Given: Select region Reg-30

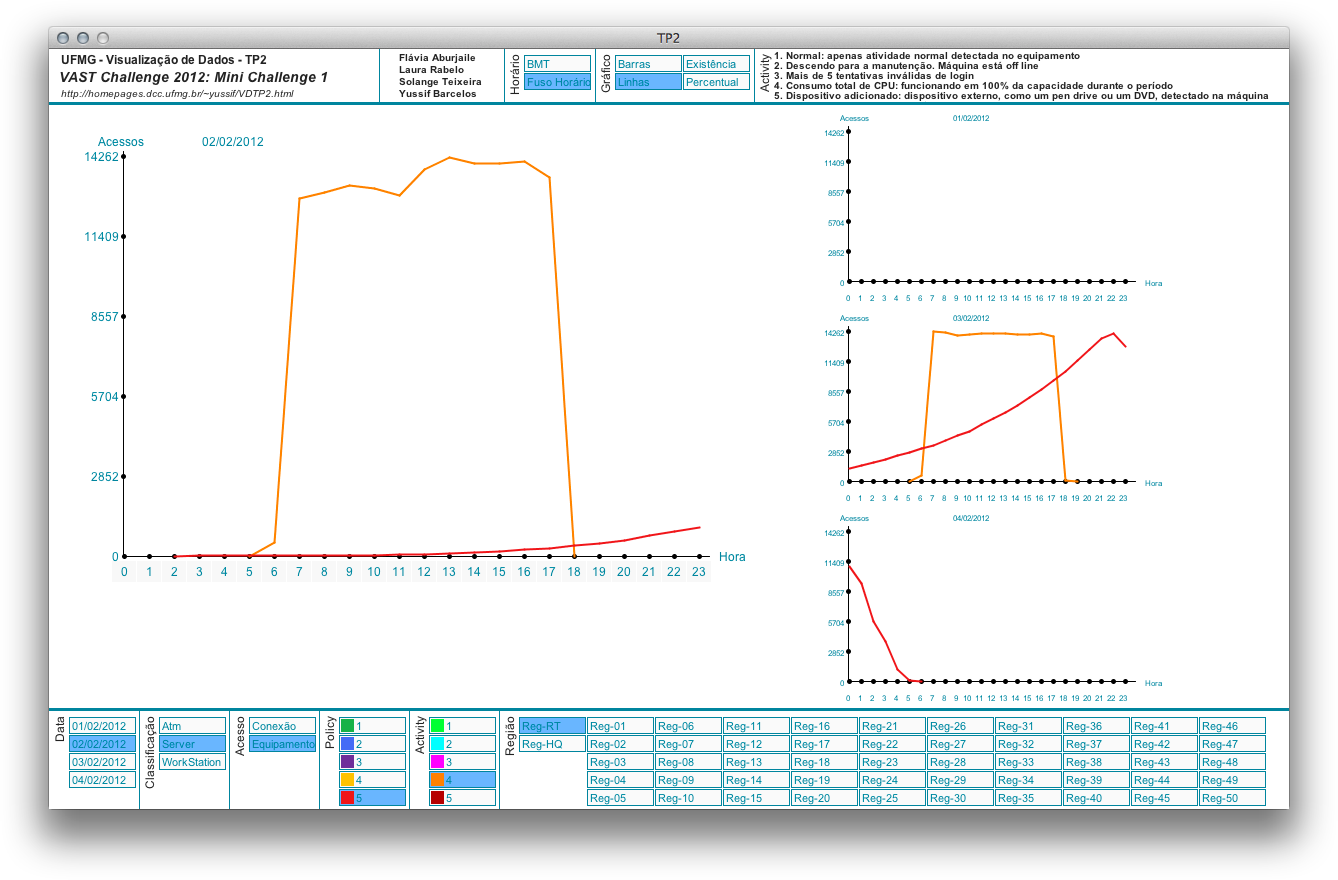Looking at the screenshot, I should (960, 798).
